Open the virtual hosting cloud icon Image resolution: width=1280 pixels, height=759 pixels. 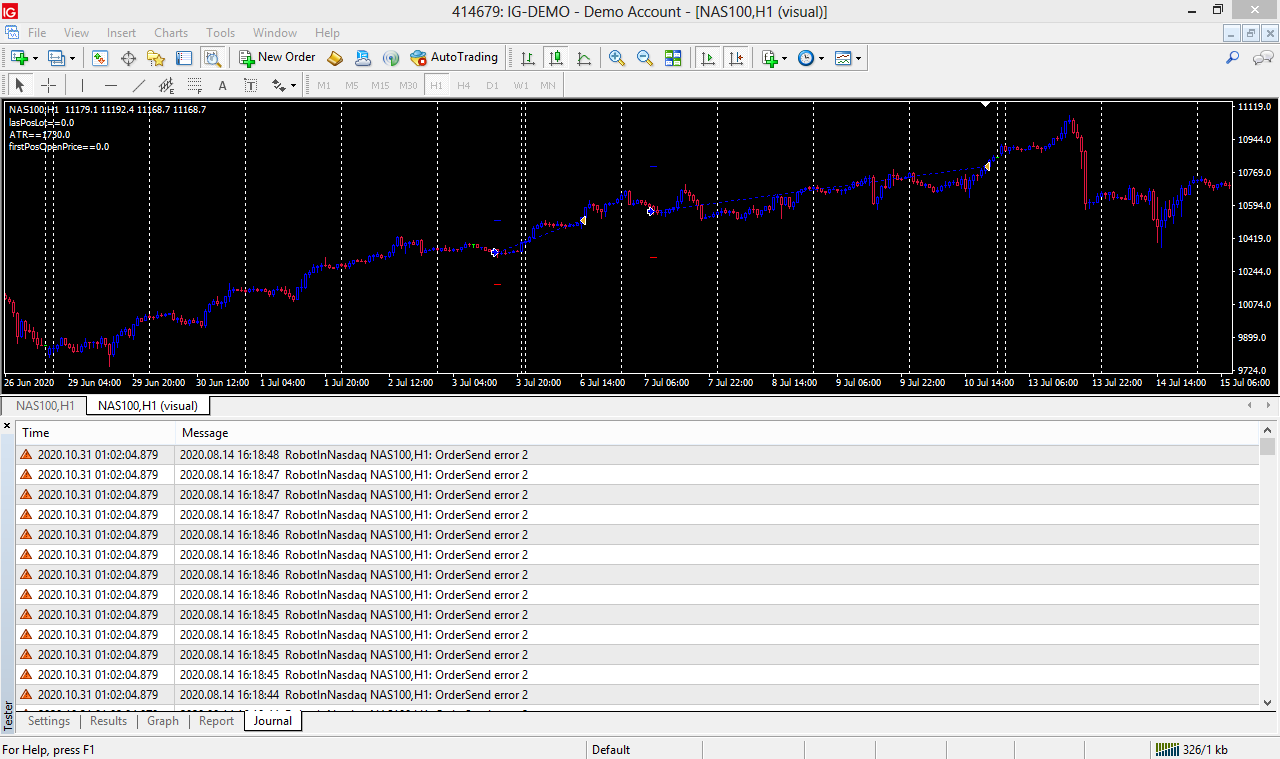[x=363, y=58]
